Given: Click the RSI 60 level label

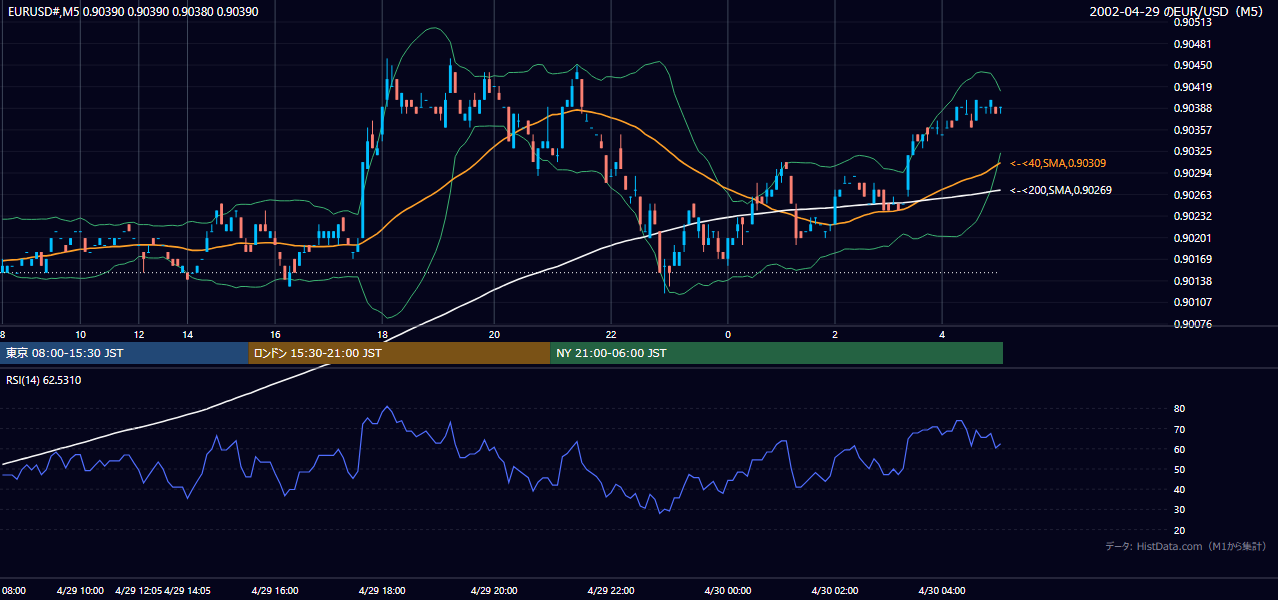Looking at the screenshot, I should tap(1179, 449).
